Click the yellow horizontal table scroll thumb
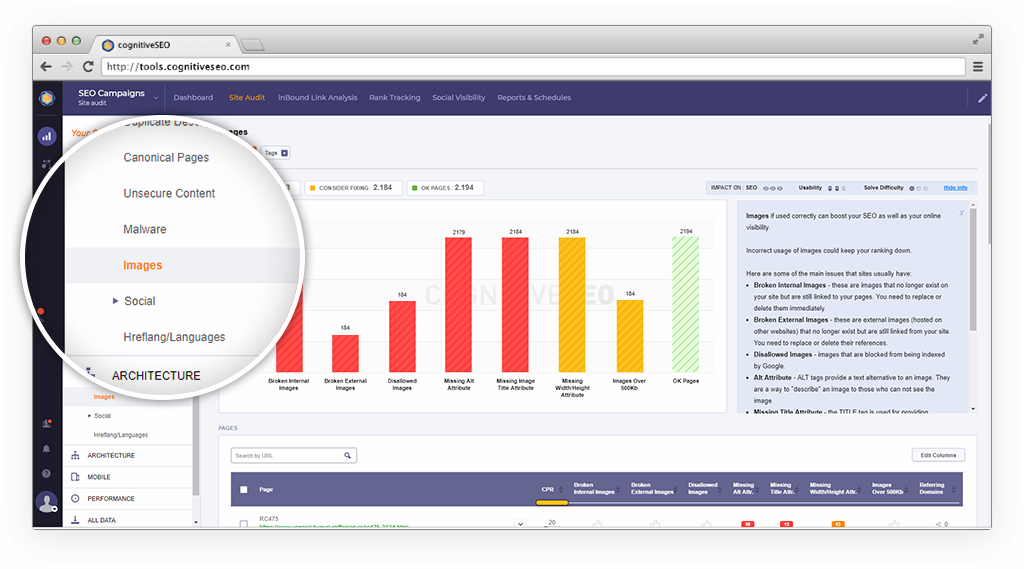This screenshot has height=569, width=1024. pos(552,503)
